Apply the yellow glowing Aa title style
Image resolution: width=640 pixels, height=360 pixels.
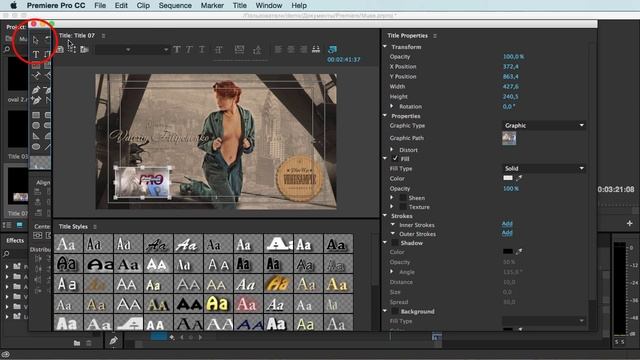click(218, 304)
